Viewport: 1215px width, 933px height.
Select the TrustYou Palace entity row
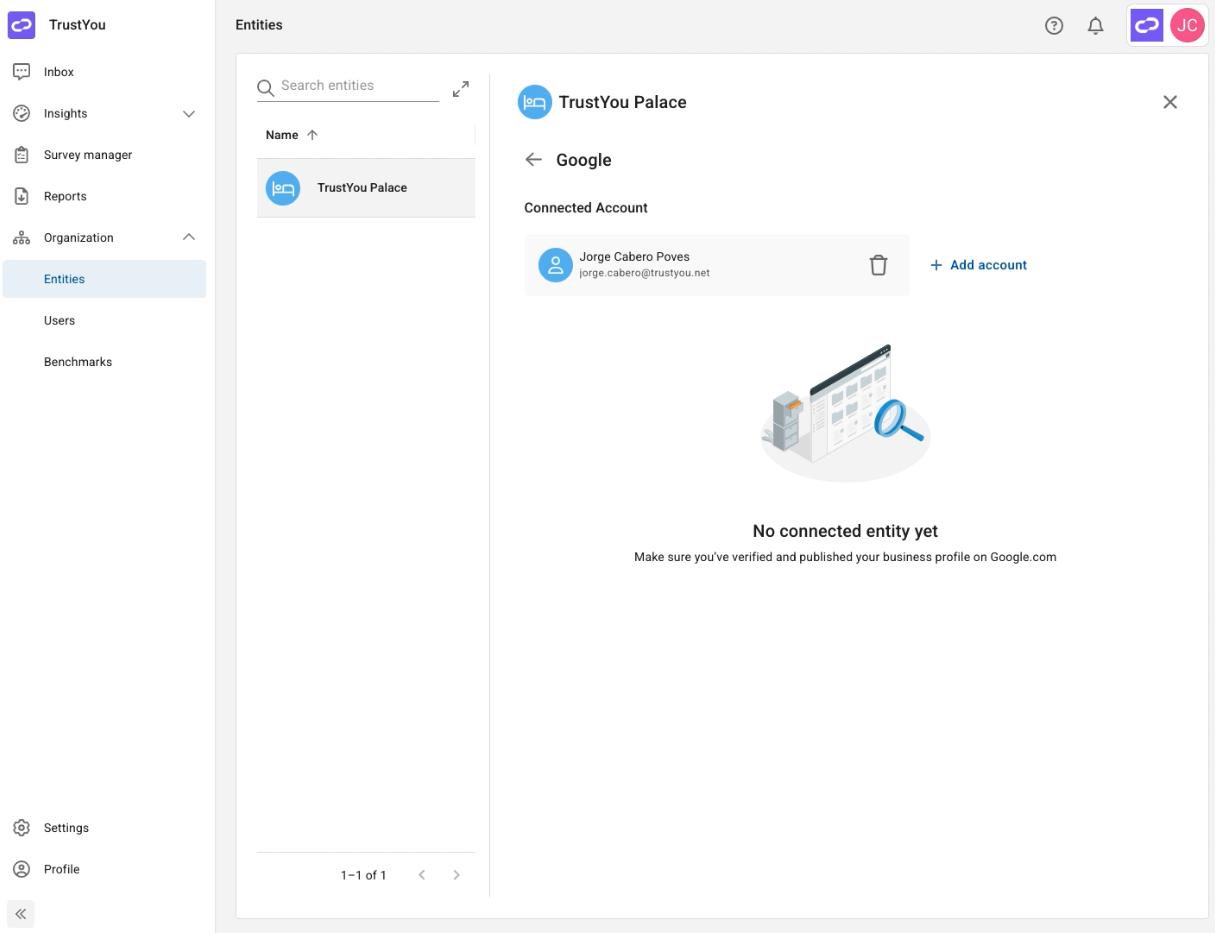tap(366, 188)
